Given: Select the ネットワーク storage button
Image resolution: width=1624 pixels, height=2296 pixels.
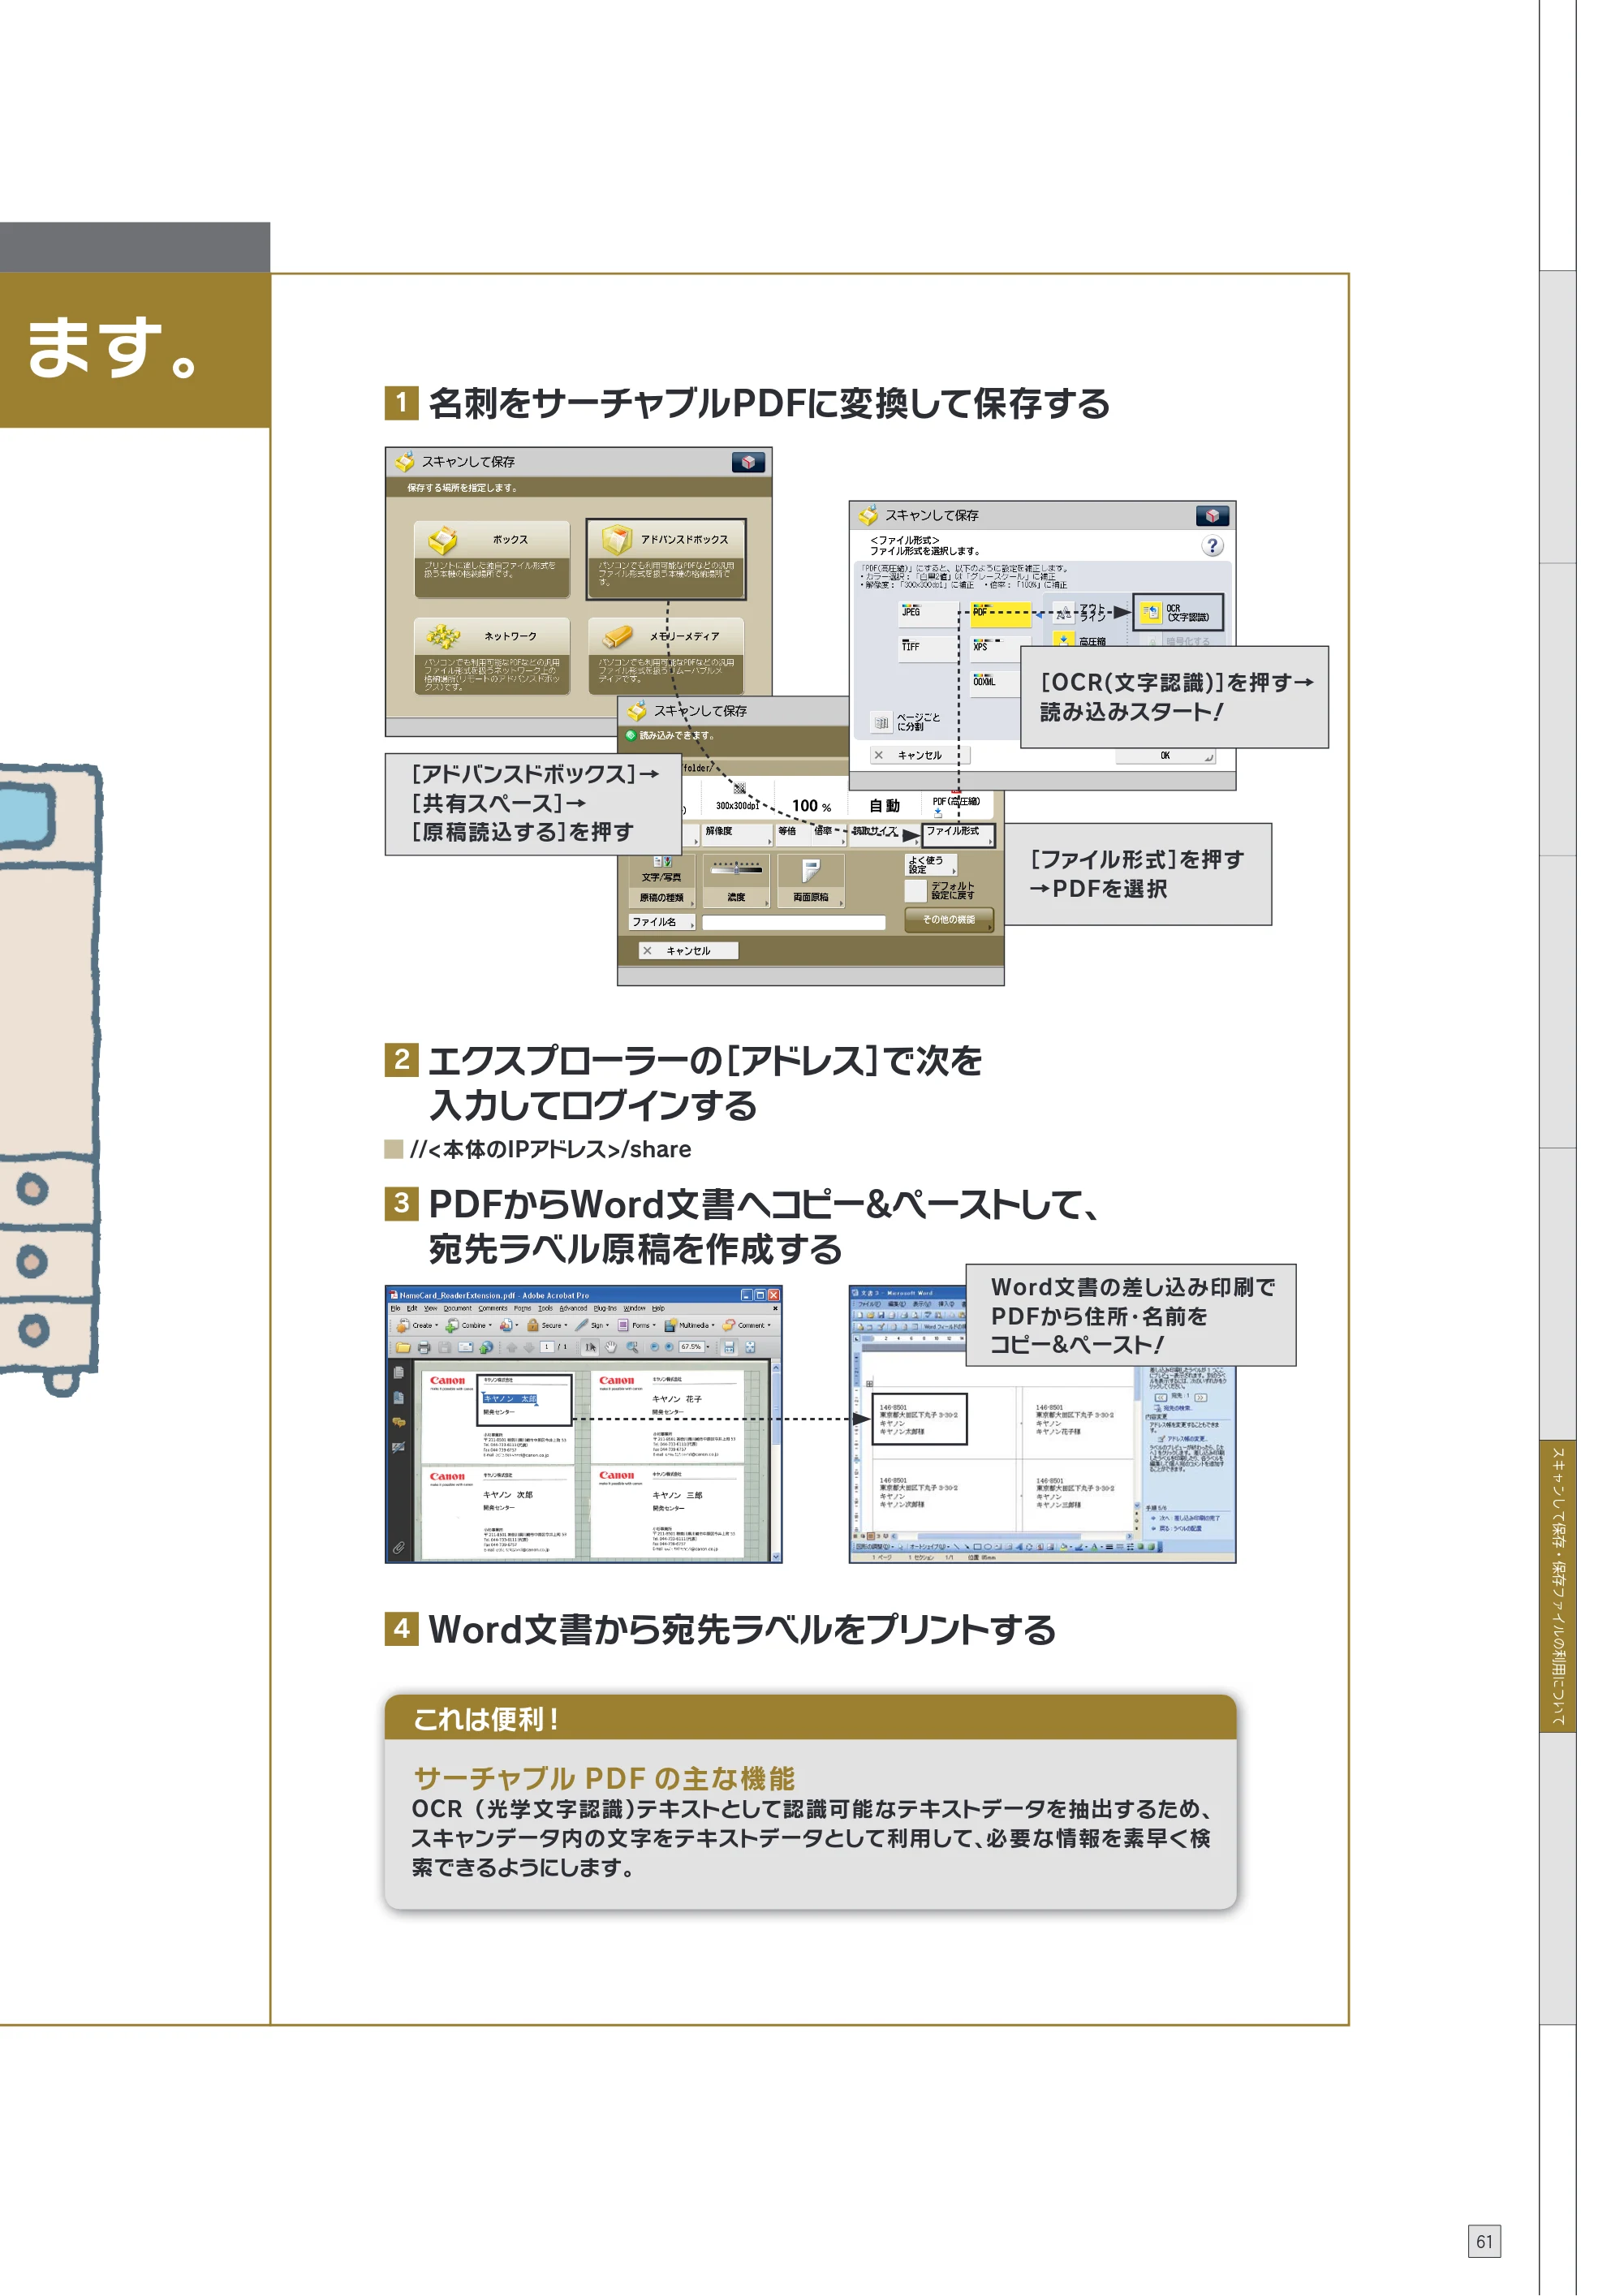Looking at the screenshot, I should (492, 656).
